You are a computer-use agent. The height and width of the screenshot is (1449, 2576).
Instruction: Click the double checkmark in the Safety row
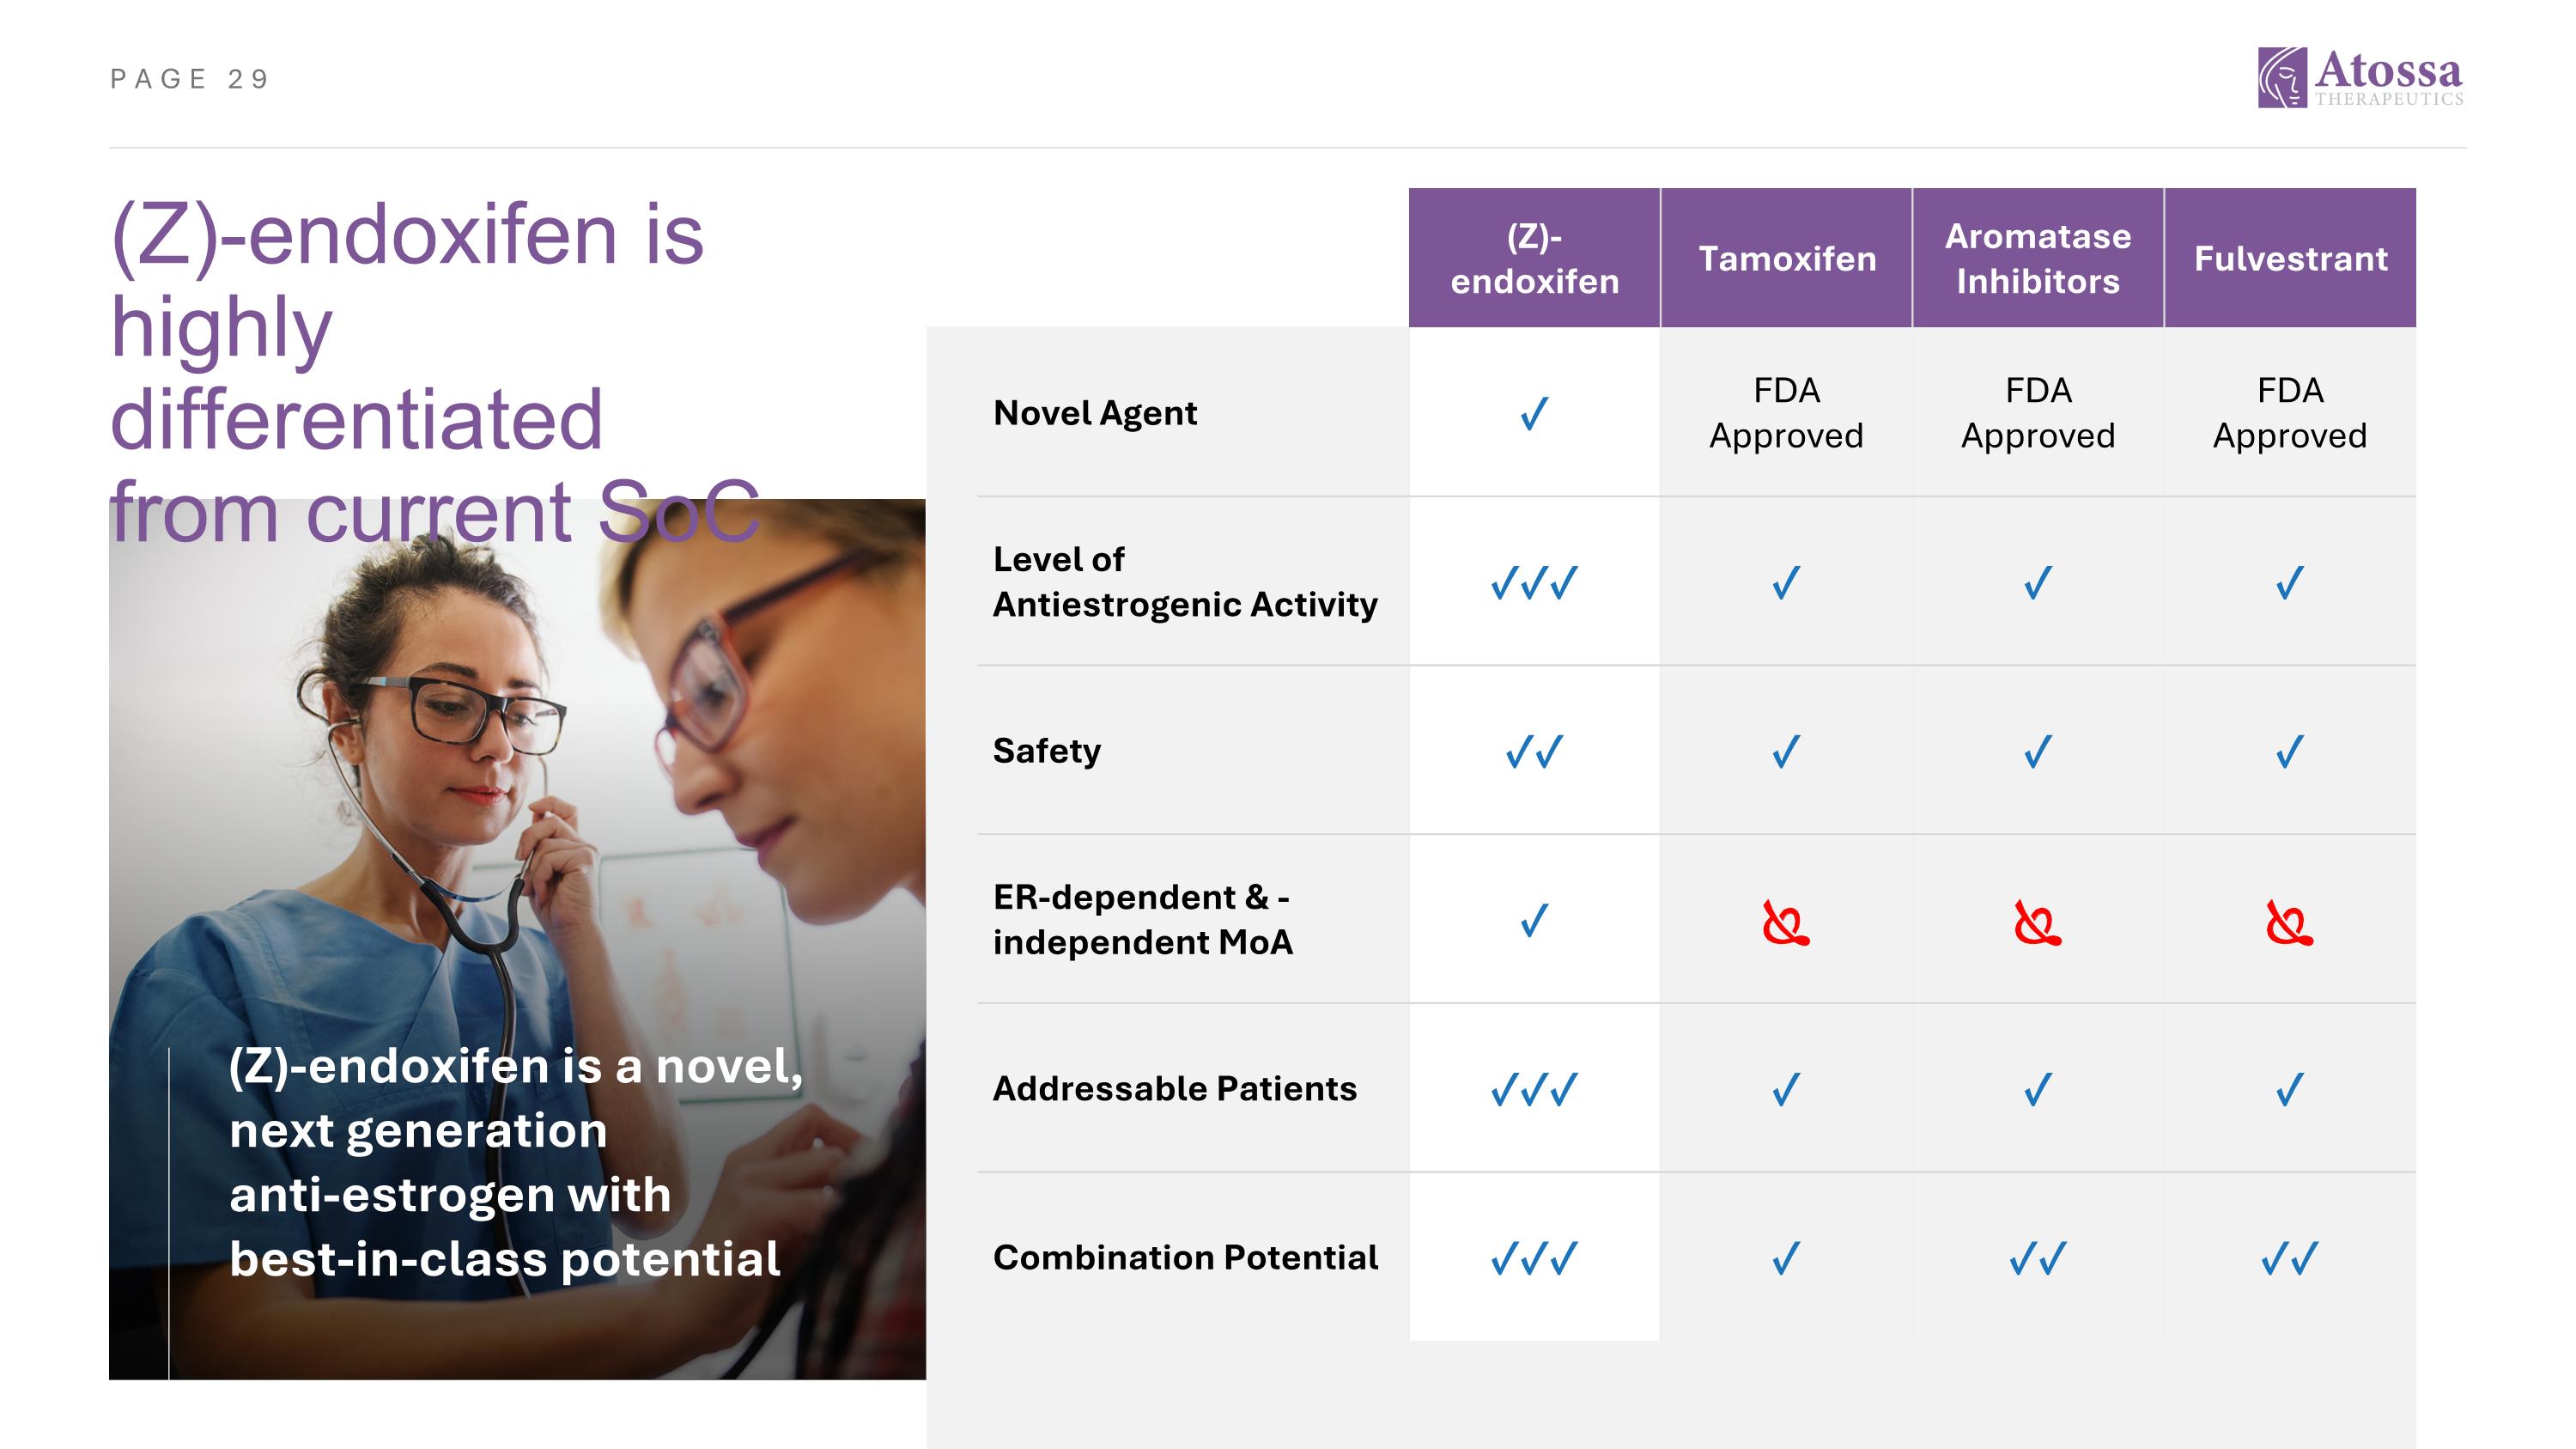[1533, 751]
